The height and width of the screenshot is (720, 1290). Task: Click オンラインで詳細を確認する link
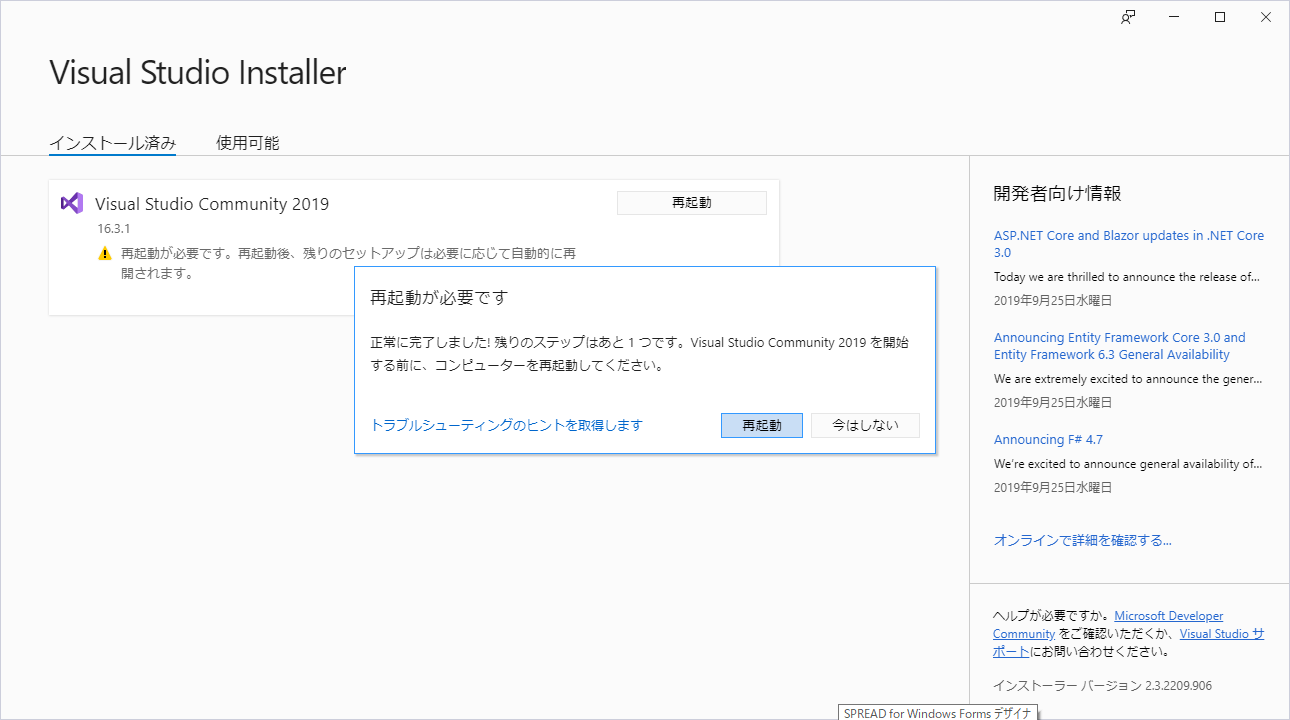(x=1082, y=540)
